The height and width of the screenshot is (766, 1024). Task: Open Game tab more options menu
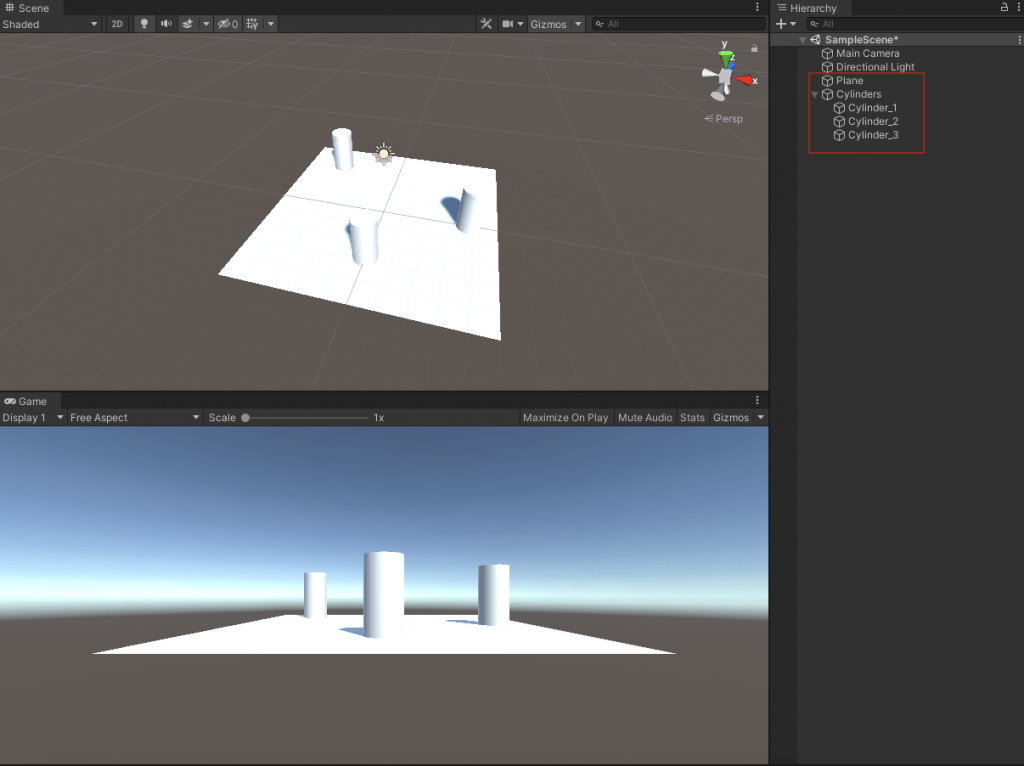(758, 400)
